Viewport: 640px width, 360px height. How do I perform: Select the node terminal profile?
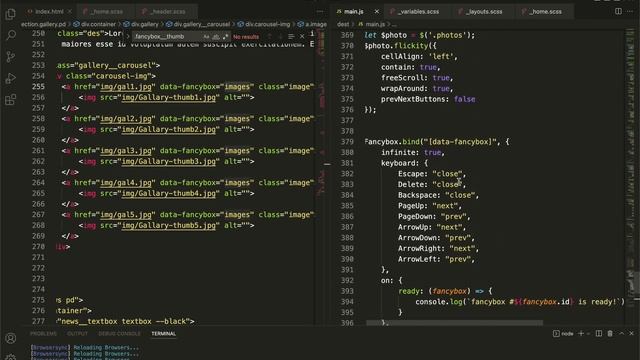563,333
